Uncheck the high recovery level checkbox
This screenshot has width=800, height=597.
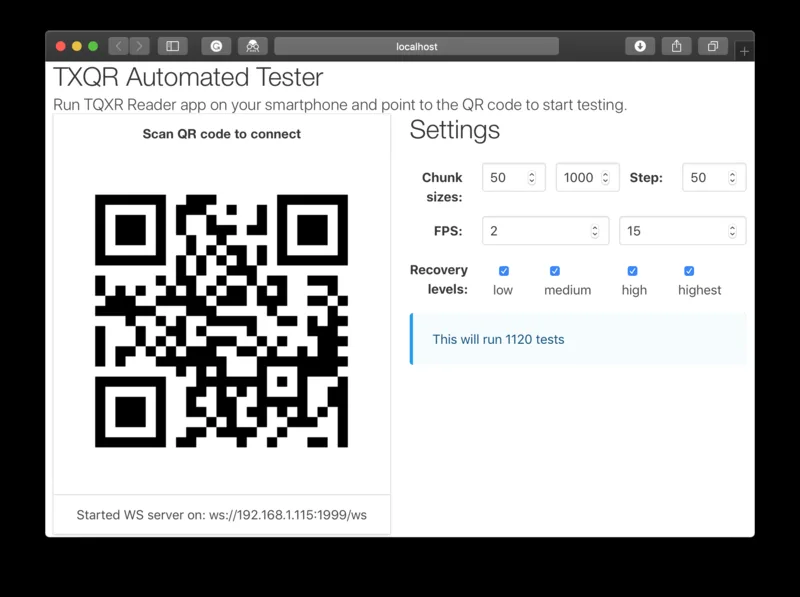click(632, 271)
